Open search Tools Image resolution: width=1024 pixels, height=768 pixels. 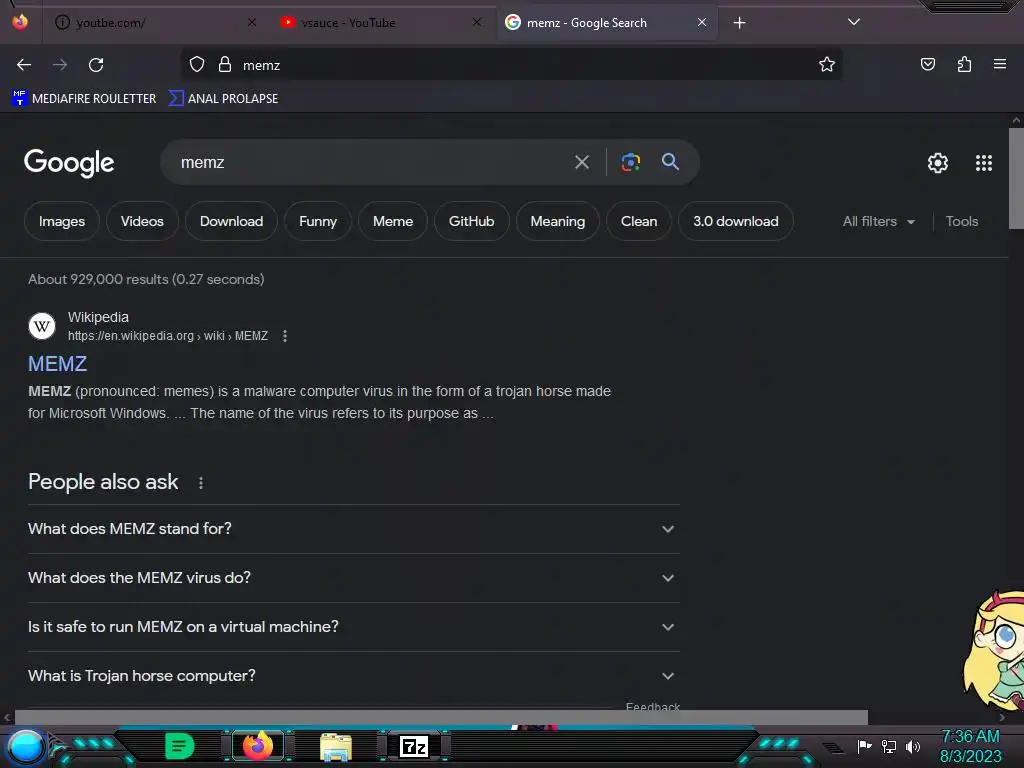point(962,221)
